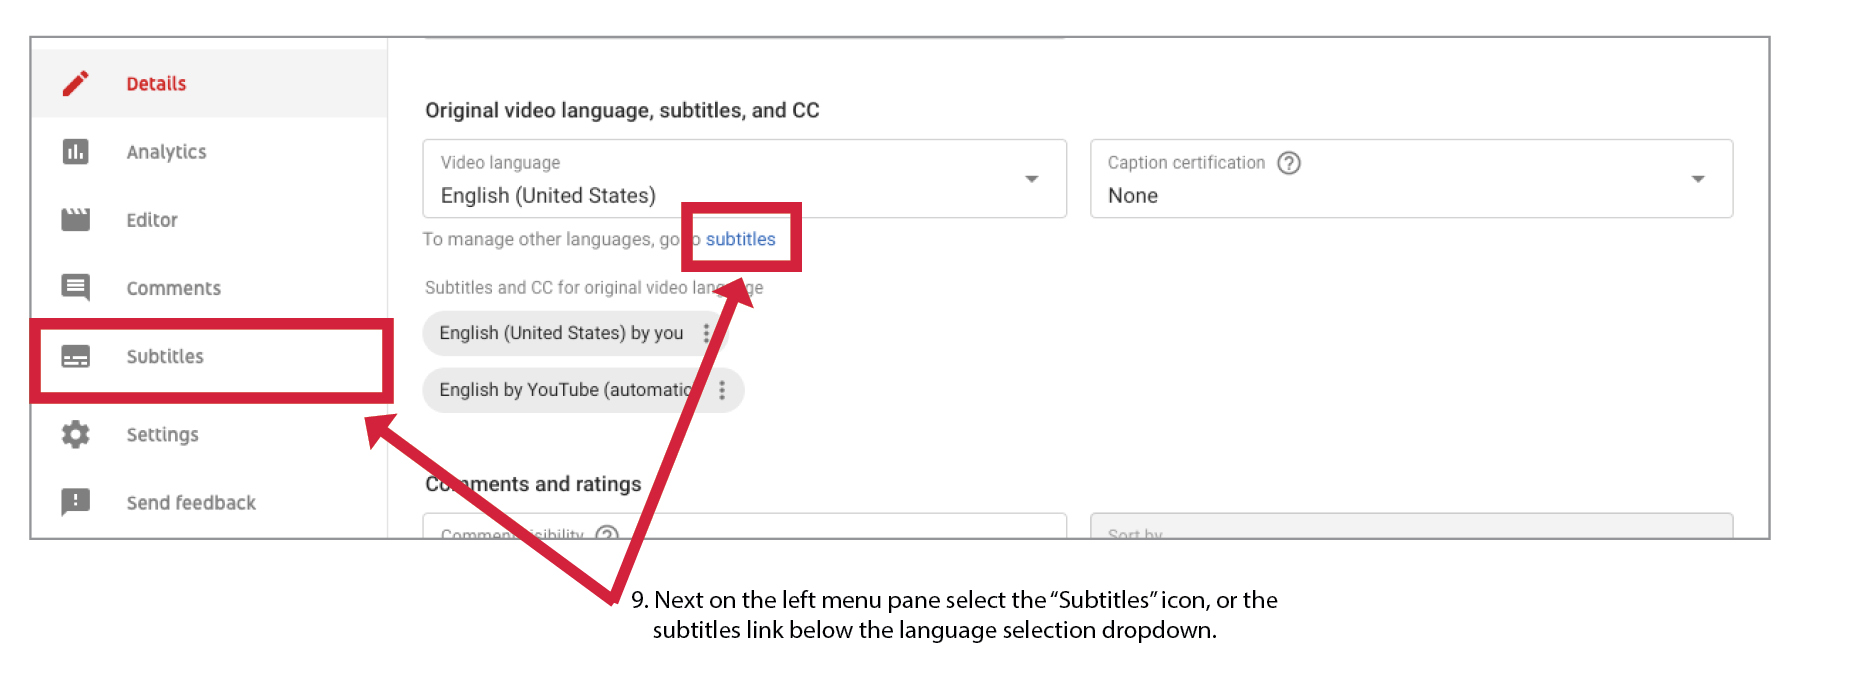
Task: Open the Editor menu item
Action: [x=152, y=220]
